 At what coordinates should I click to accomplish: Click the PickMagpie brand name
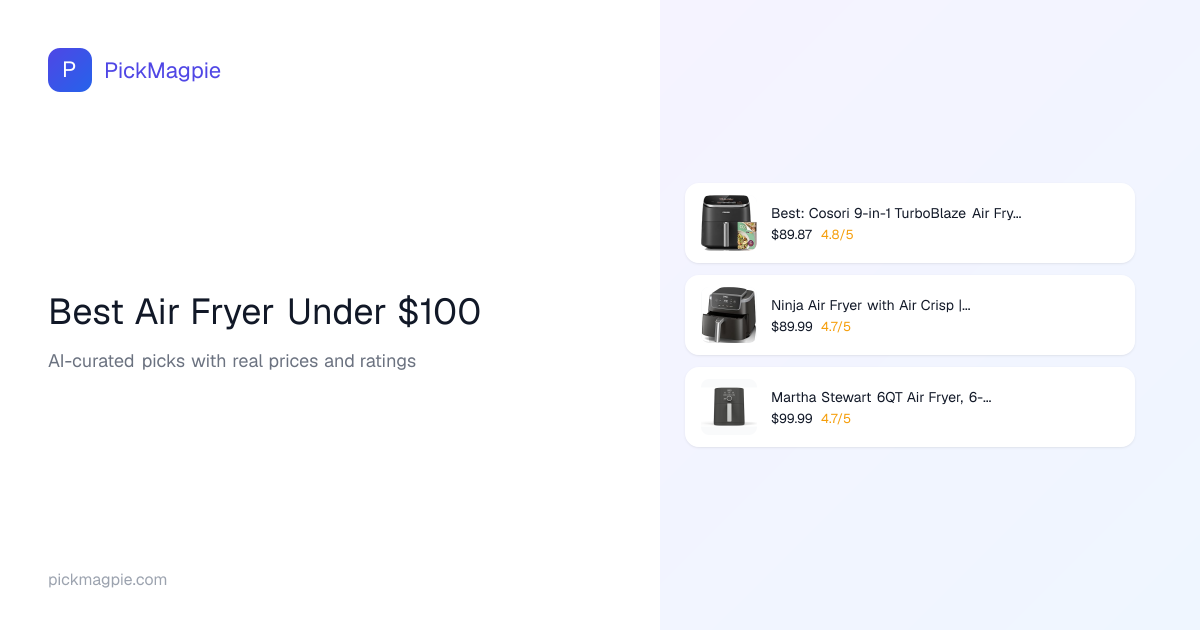162,70
